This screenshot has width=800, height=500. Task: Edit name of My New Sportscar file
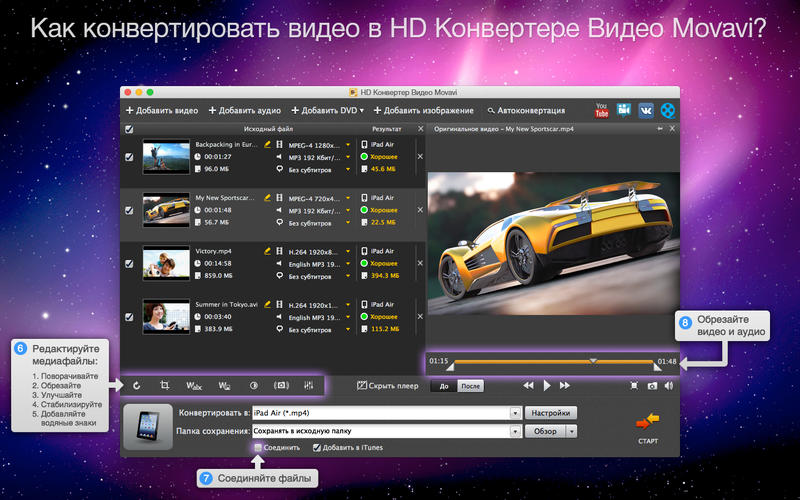pos(267,197)
